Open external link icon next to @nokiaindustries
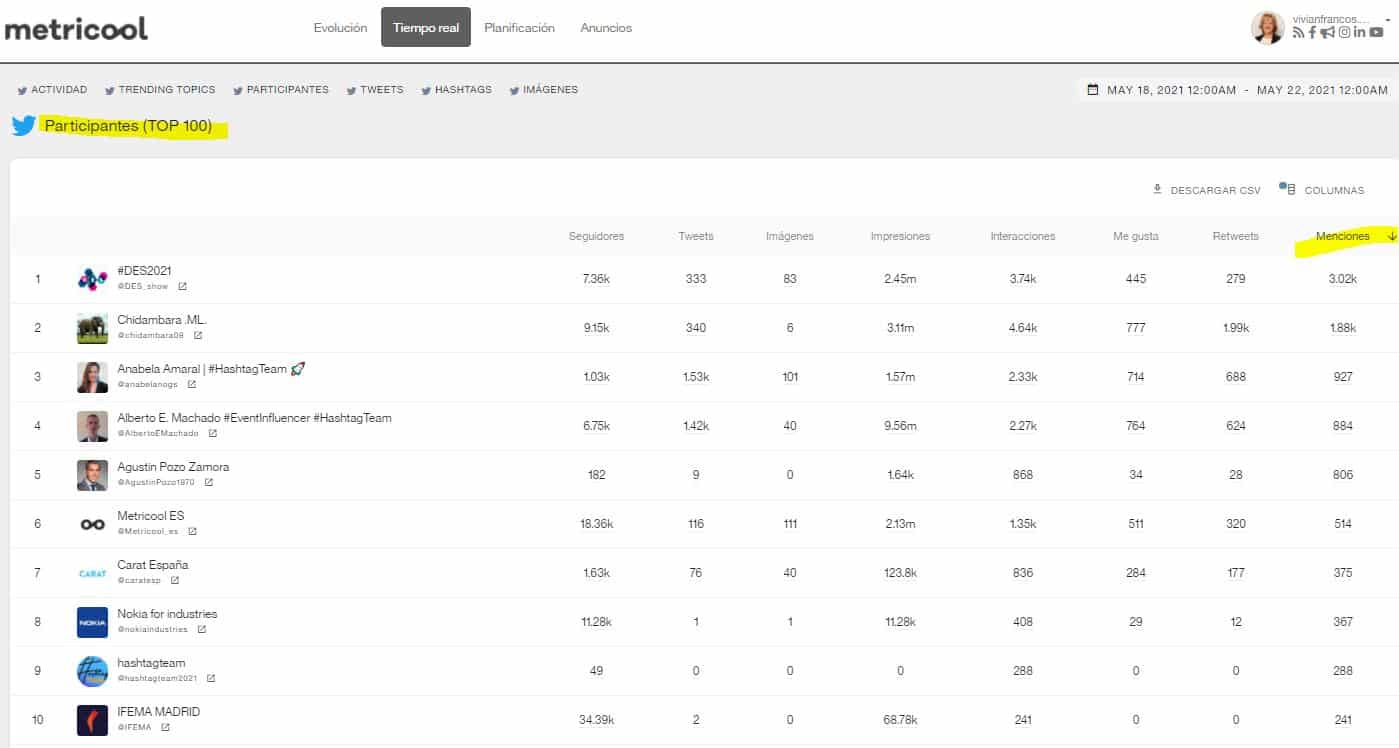 click(x=201, y=629)
